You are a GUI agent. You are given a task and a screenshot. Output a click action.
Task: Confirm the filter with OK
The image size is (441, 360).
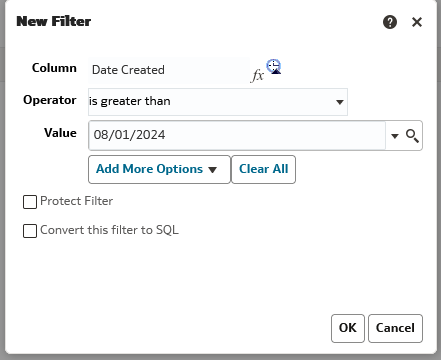348,328
